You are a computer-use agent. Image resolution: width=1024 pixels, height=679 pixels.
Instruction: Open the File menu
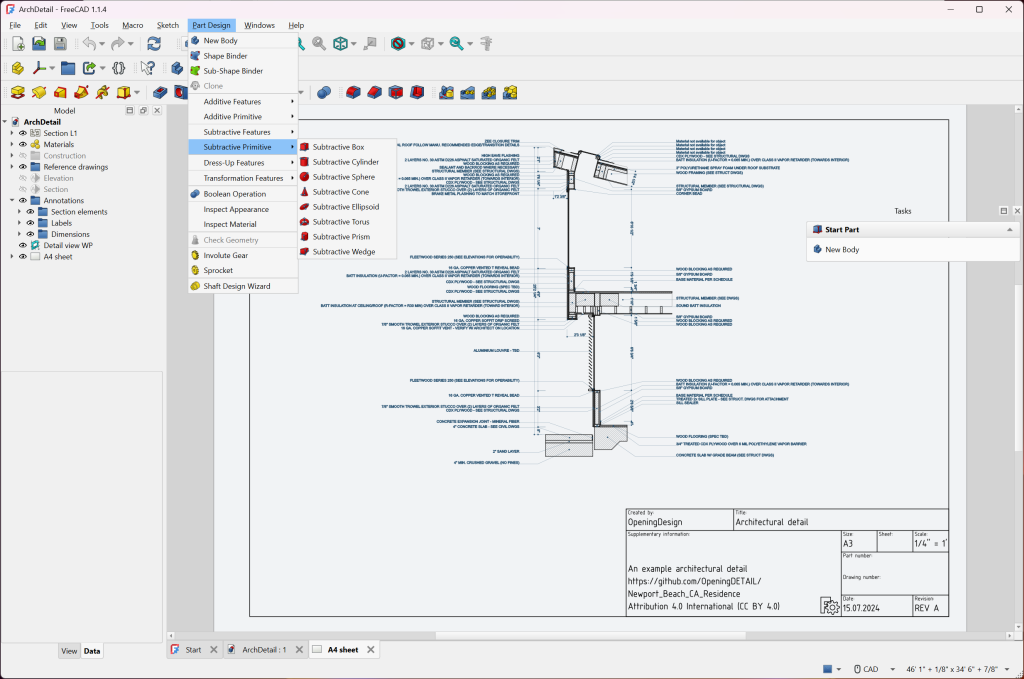[x=15, y=25]
